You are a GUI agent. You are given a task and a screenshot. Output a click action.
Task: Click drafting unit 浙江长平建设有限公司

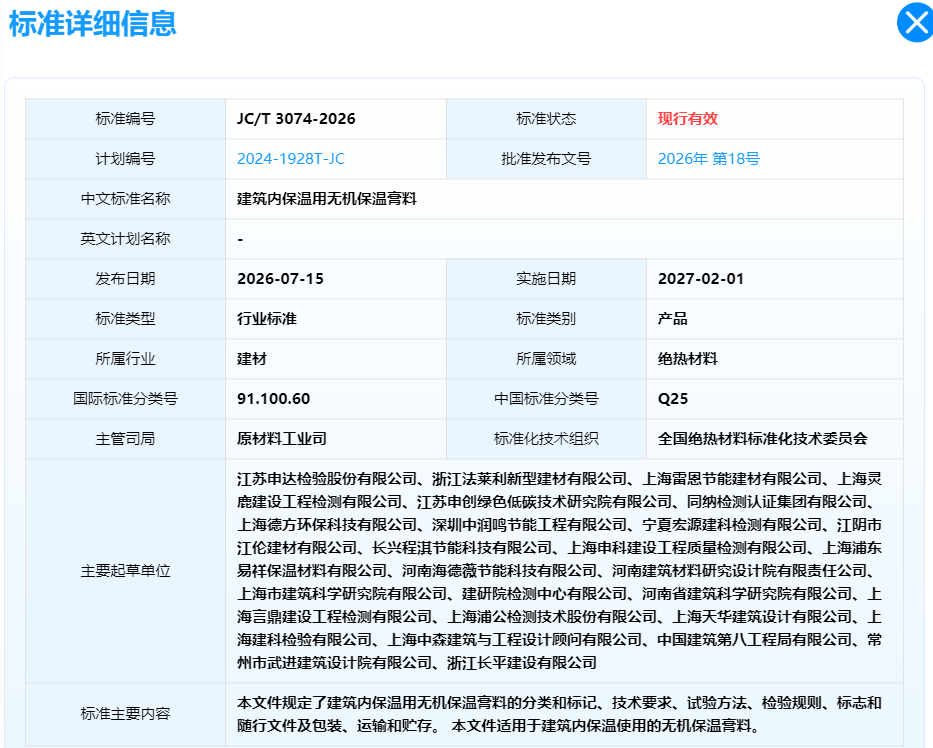(x=522, y=662)
